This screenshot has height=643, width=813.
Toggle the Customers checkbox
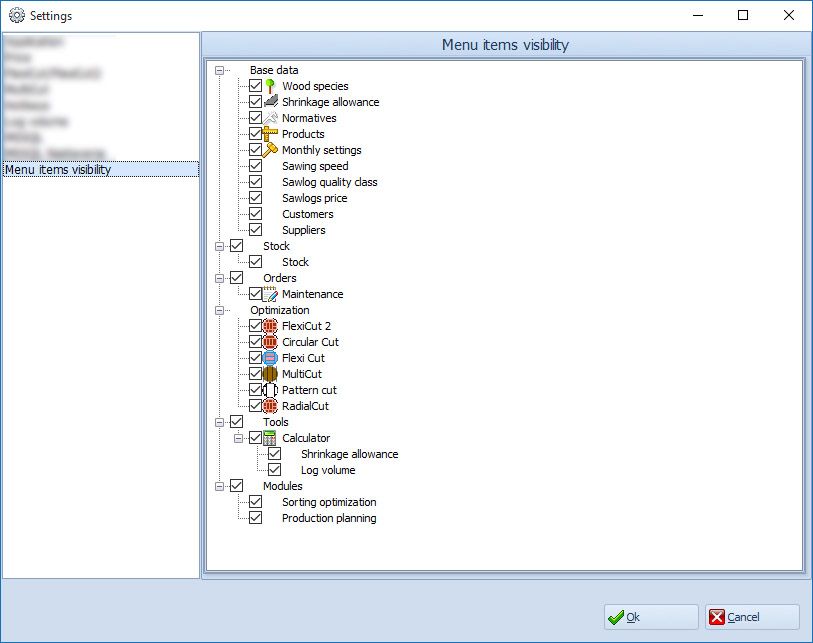coord(255,214)
